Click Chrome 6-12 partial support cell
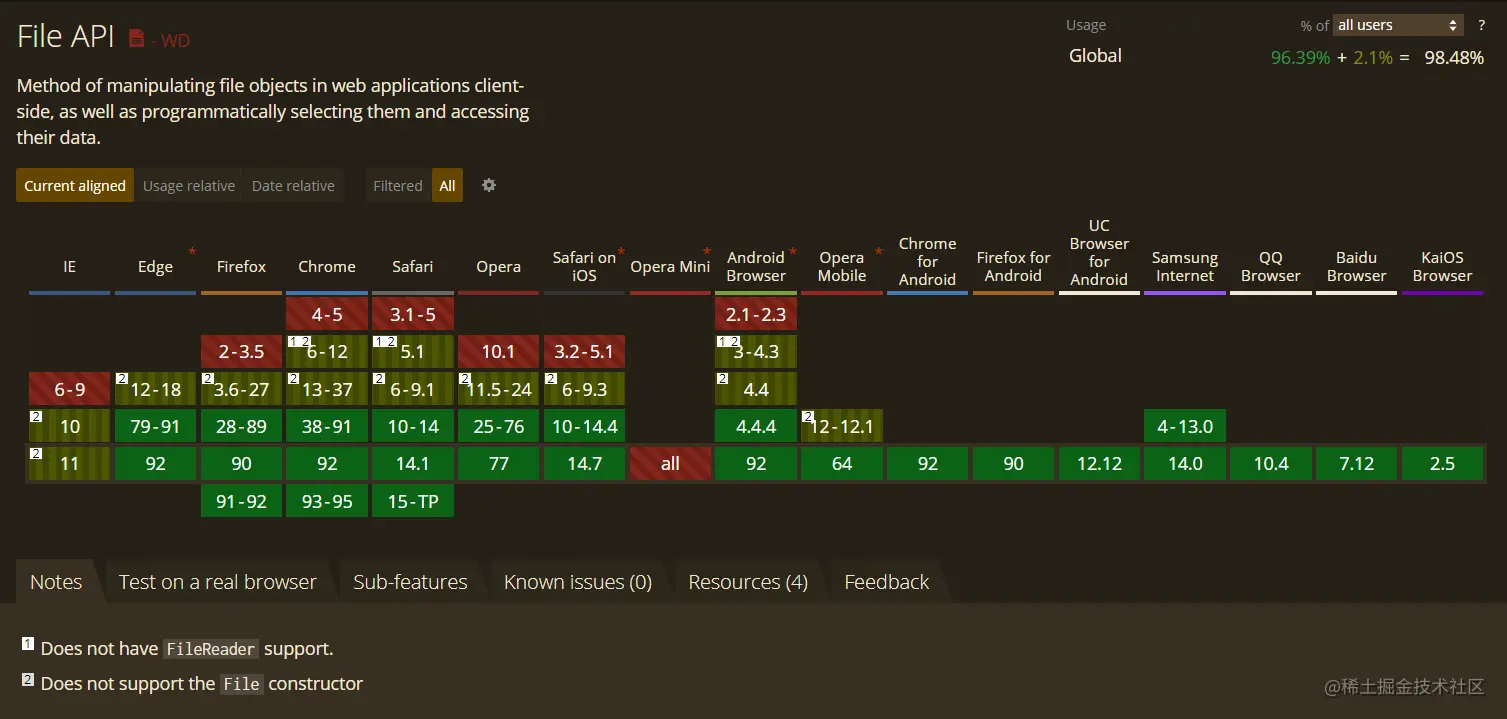1507x719 pixels. tap(327, 351)
